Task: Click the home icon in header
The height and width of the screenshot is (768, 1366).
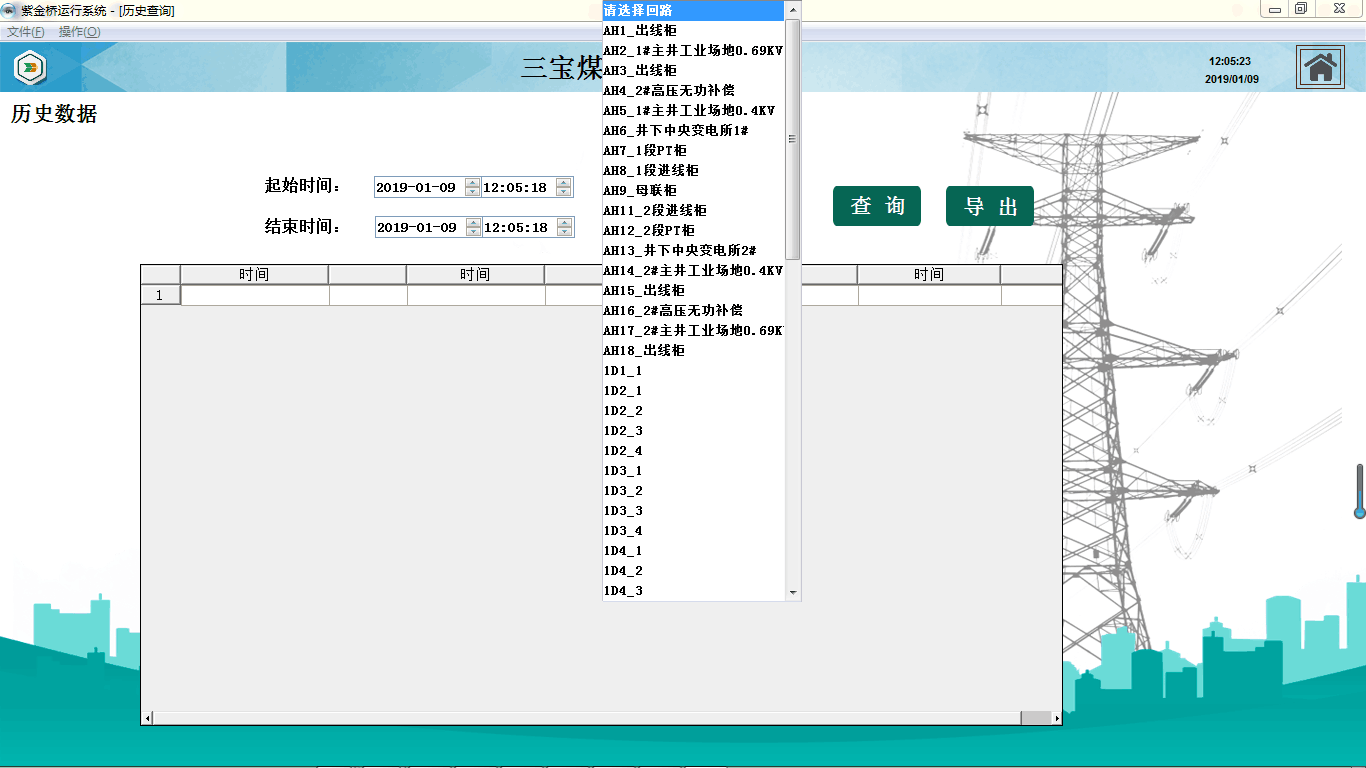Action: (1320, 68)
